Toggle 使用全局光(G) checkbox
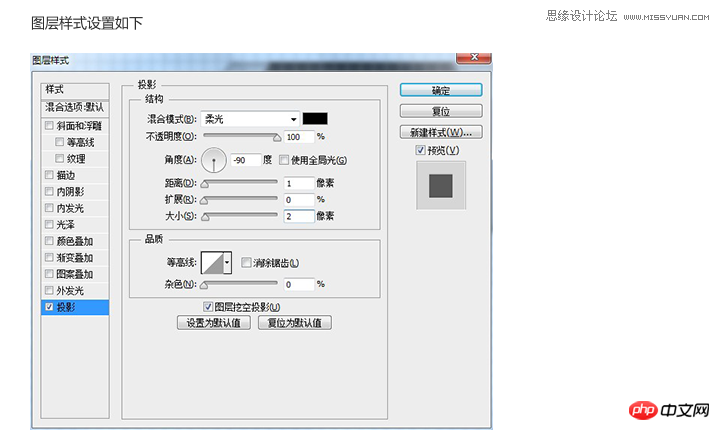Viewport: 720px width, 430px height. click(284, 160)
